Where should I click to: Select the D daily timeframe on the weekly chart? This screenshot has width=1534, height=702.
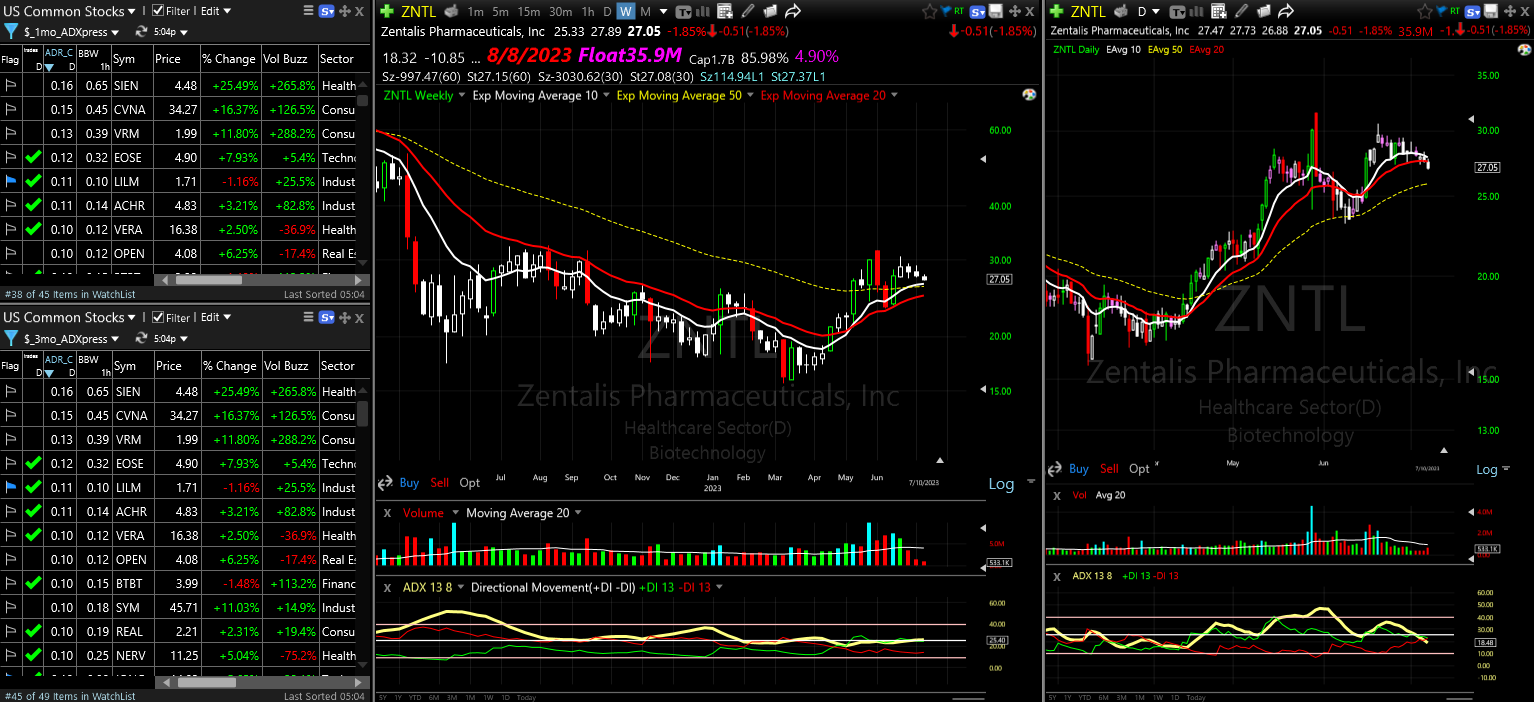point(606,11)
